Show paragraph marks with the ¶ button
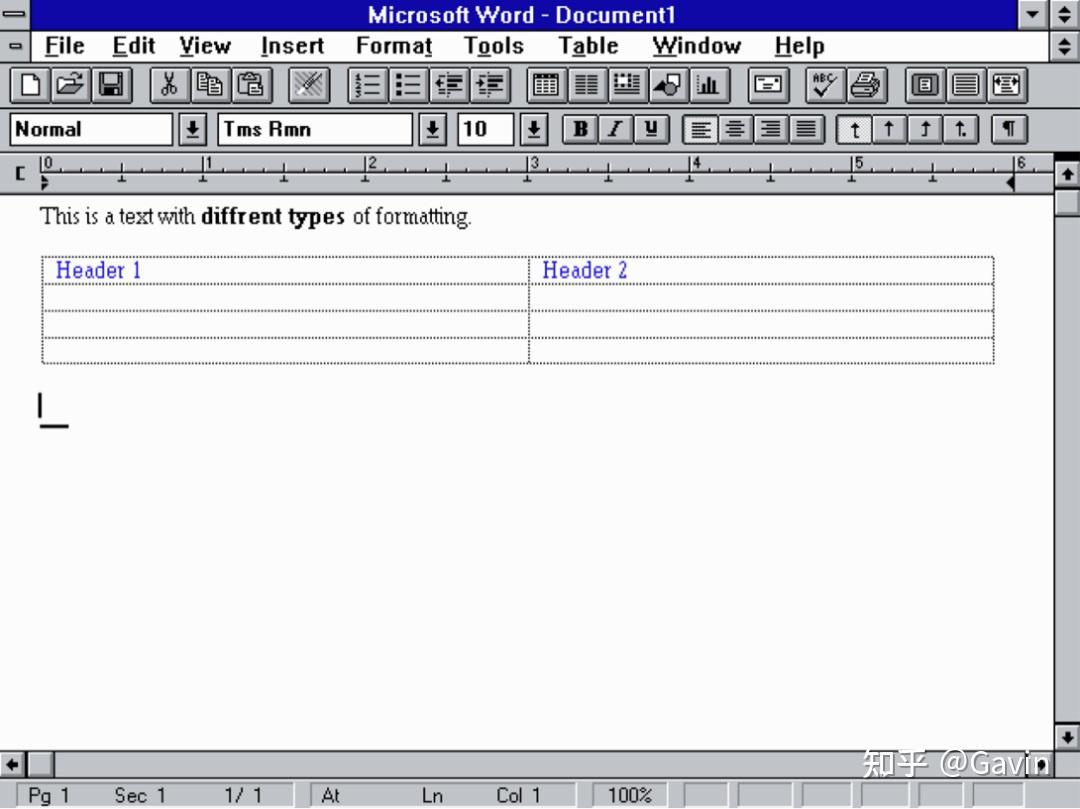Image resolution: width=1080 pixels, height=809 pixels. (x=1008, y=129)
